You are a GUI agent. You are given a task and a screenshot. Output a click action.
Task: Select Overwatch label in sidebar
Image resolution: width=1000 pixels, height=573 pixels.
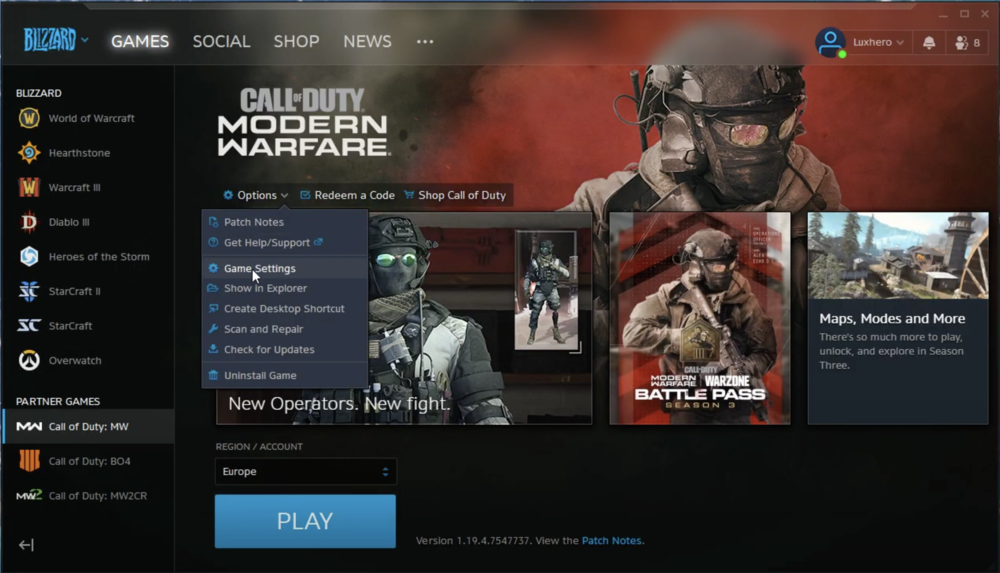click(75, 361)
